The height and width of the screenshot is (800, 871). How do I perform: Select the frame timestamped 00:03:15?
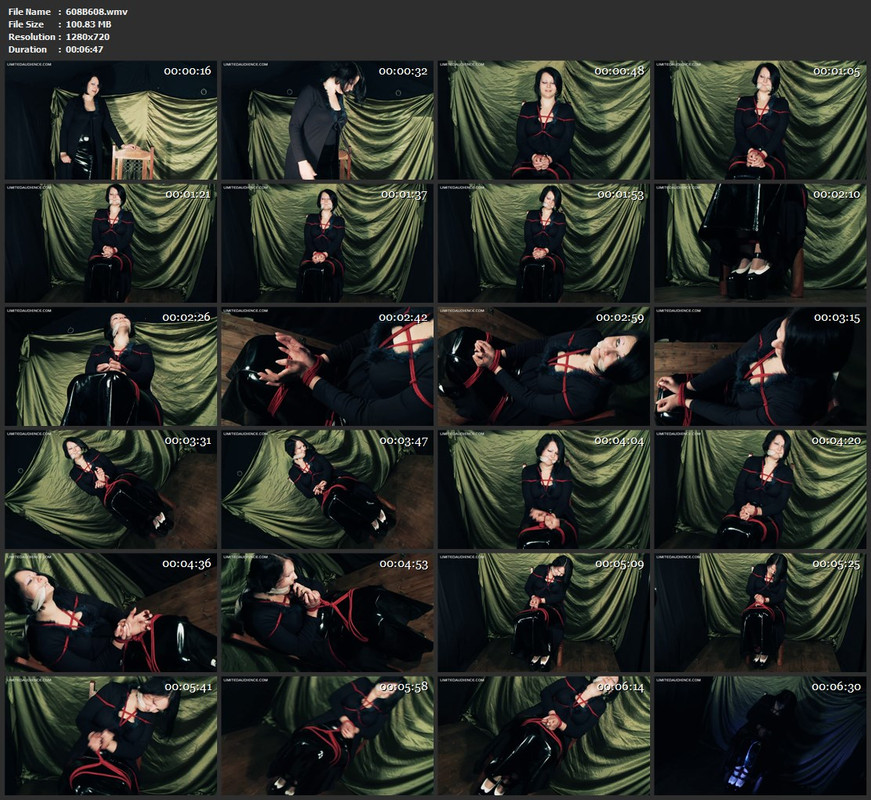[x=760, y=367]
